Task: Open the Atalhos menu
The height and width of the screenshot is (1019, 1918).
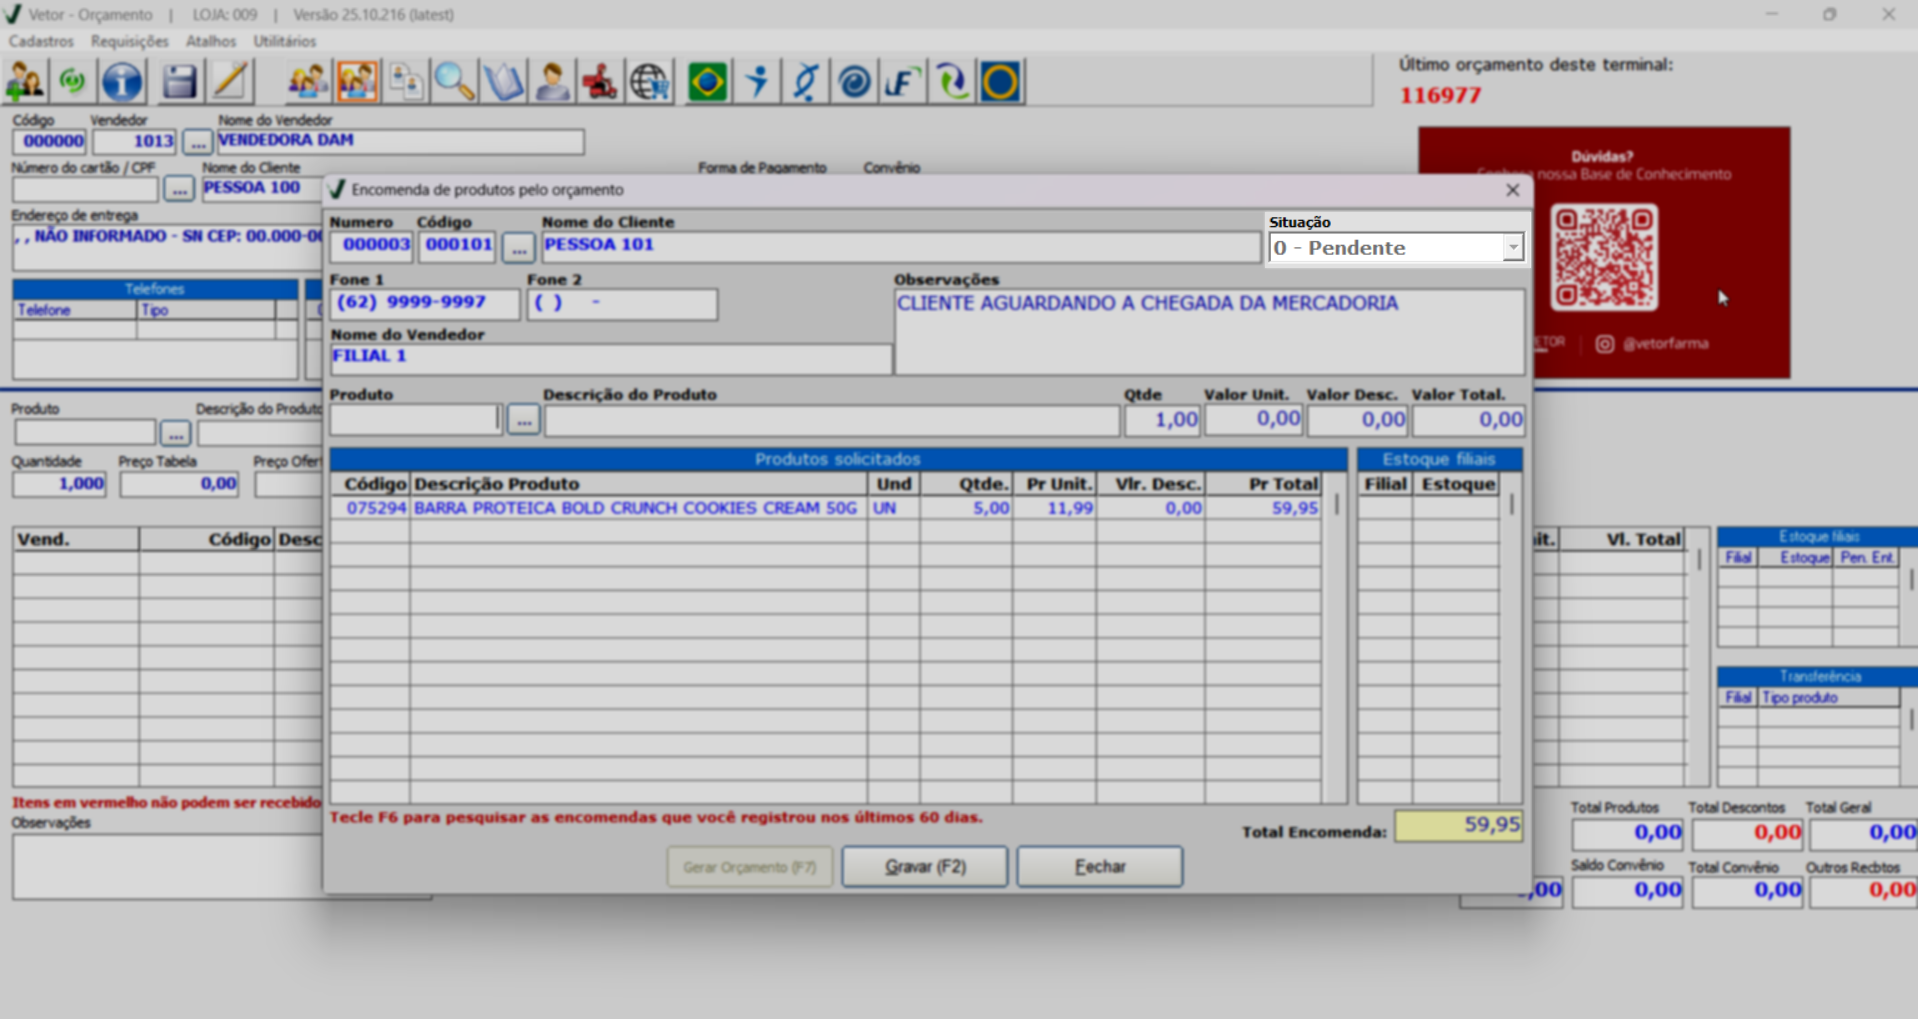Action: [x=210, y=41]
